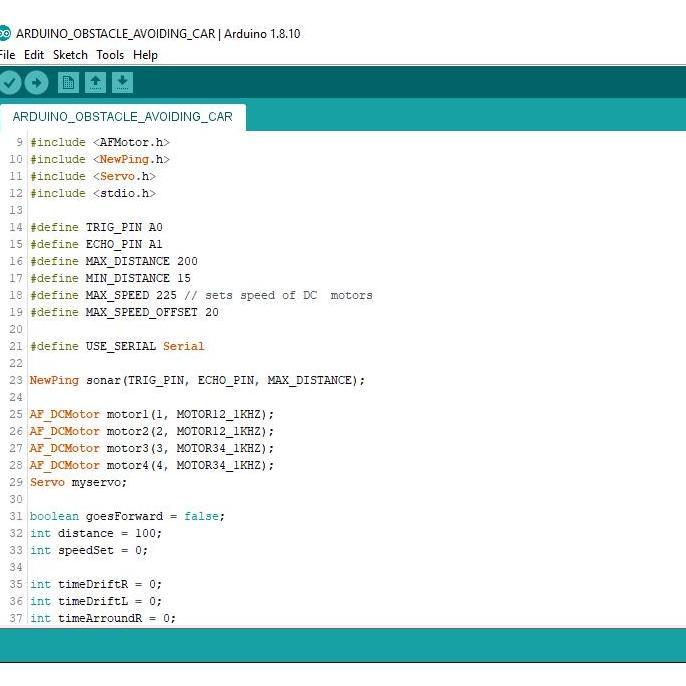Open a sketch with the Open arrow icon
The height and width of the screenshot is (686, 686).
click(x=95, y=83)
